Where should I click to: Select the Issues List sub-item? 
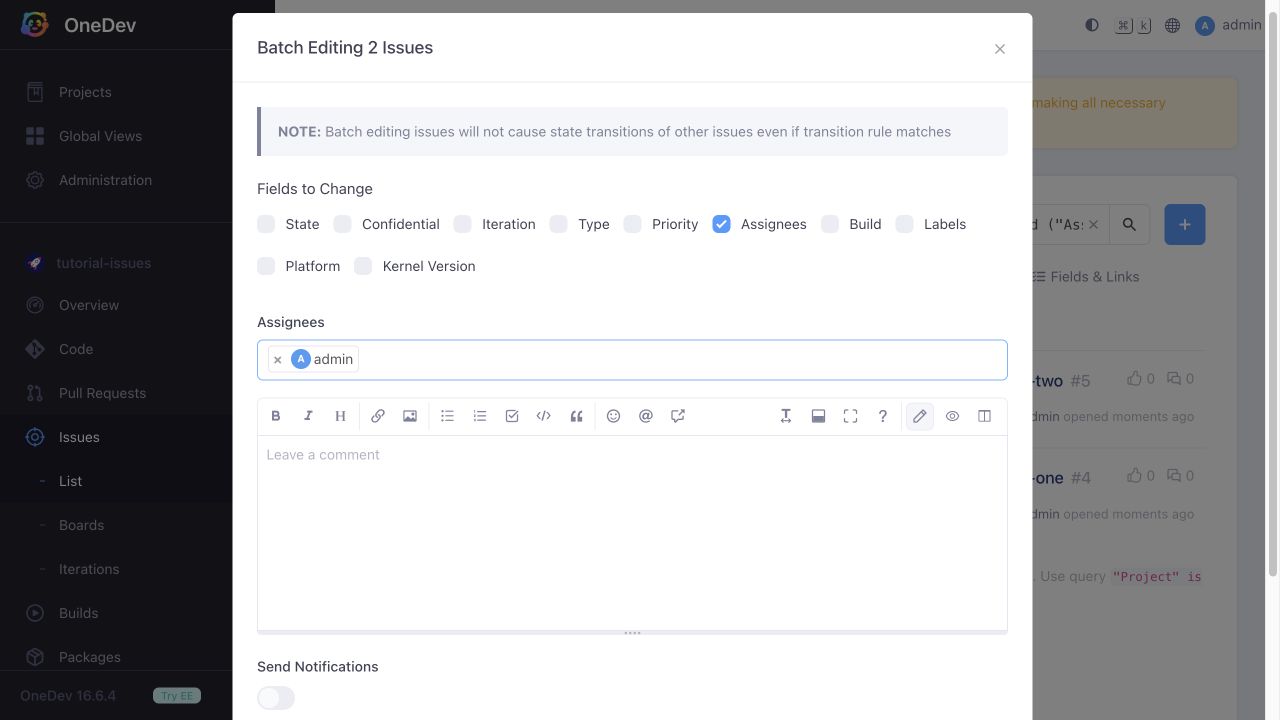[70, 481]
